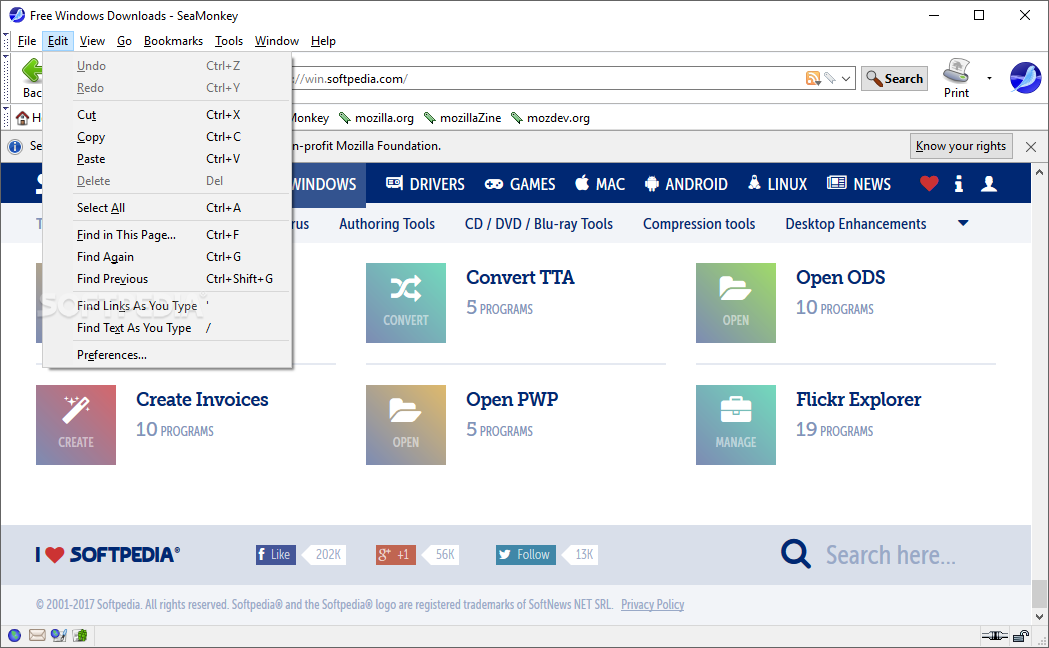Open the Privacy Policy link
This screenshot has width=1049, height=648.
tap(652, 605)
